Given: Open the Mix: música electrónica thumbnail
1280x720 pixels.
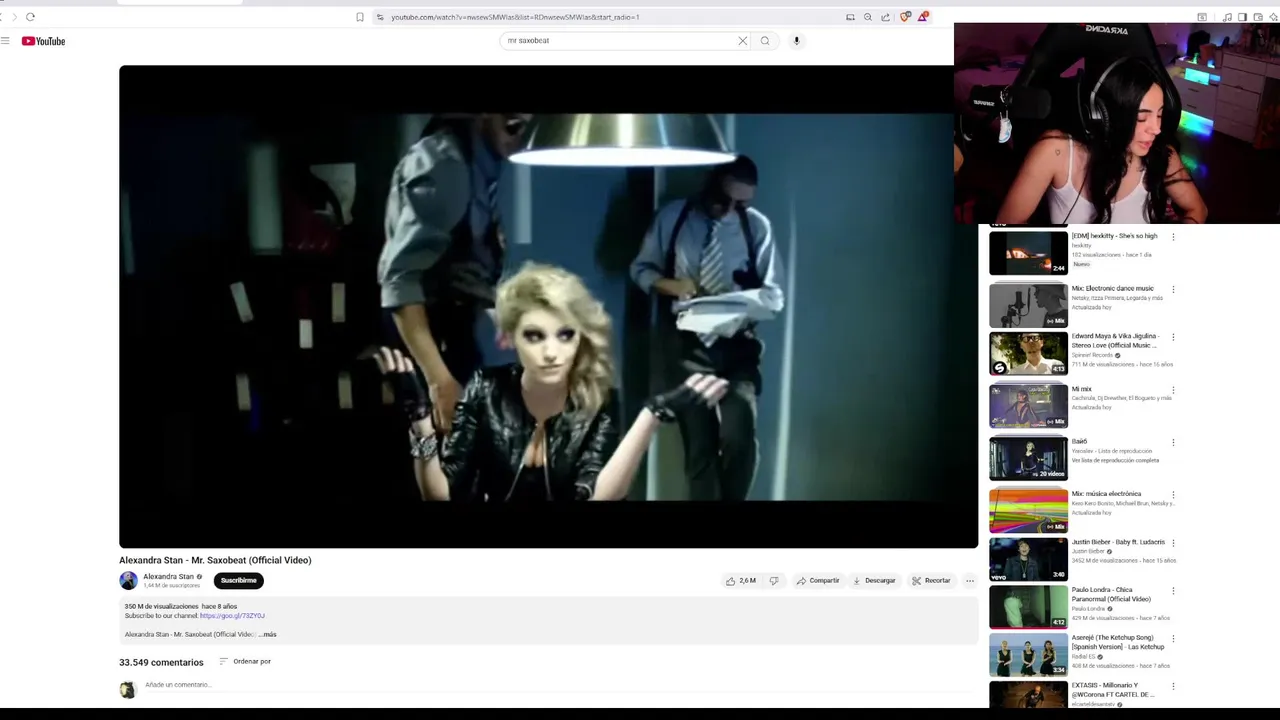Looking at the screenshot, I should point(1028,511).
